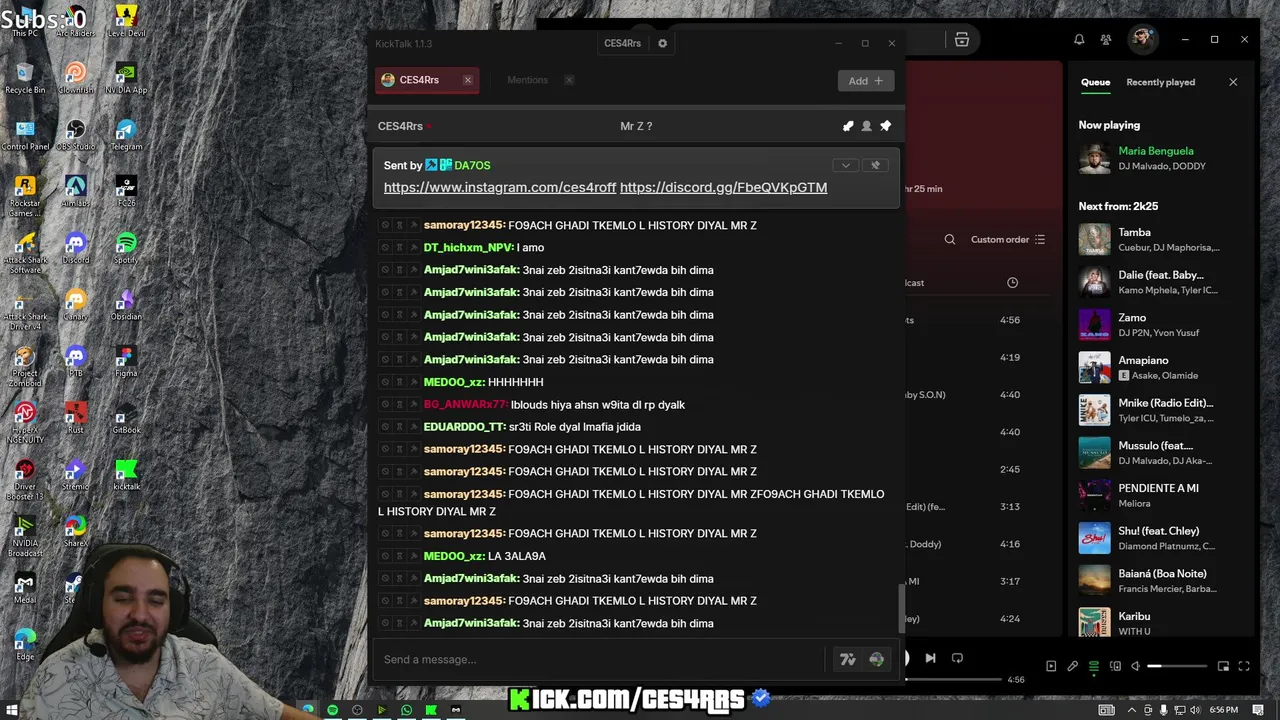Image resolution: width=1280 pixels, height=720 pixels.
Task: Open Custom order sort dropdown in Spotify
Action: click(x=1008, y=239)
